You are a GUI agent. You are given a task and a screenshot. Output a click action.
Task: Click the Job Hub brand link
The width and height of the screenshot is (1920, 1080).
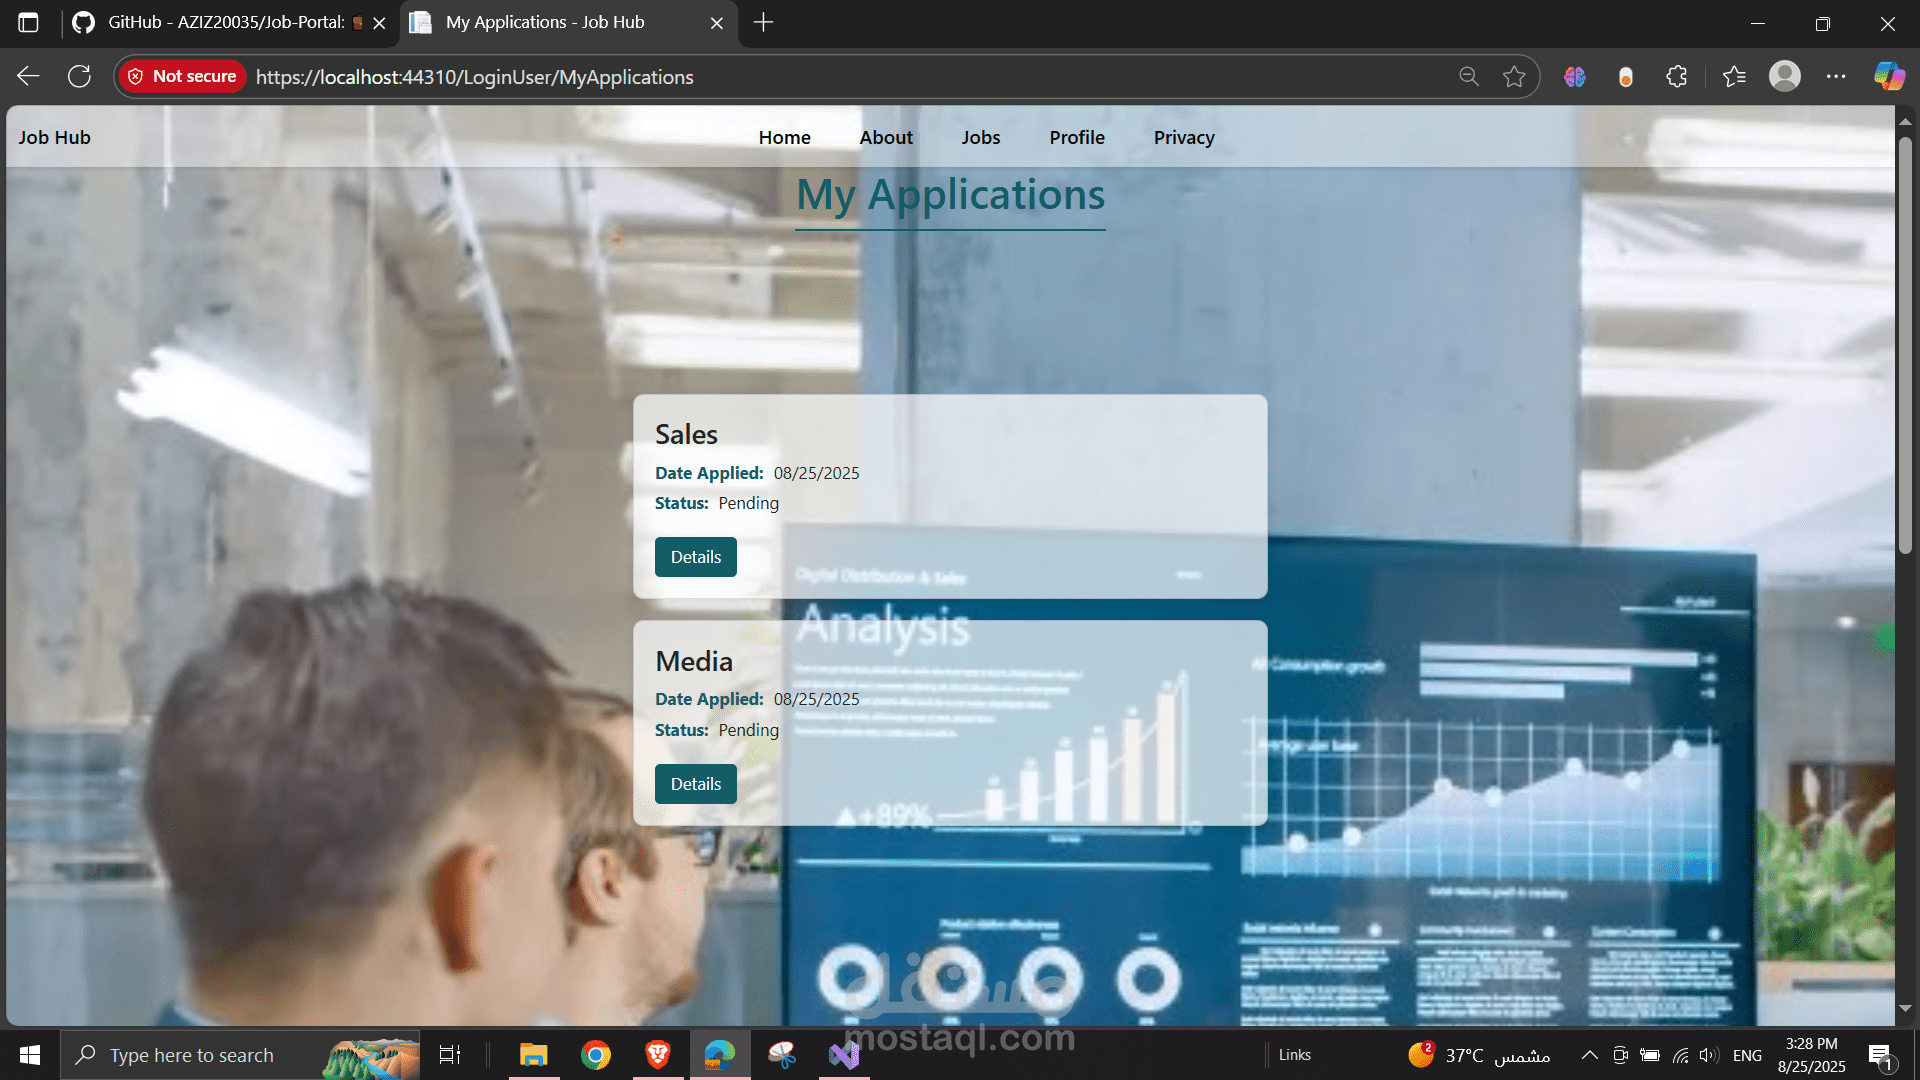click(54, 137)
